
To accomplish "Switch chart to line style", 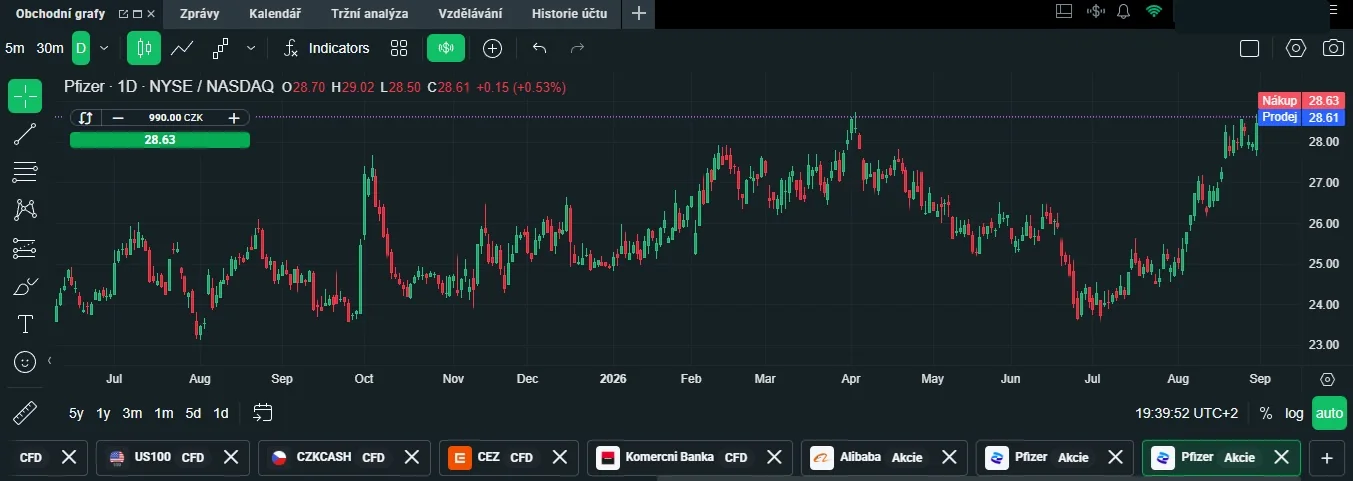I will pos(182,48).
